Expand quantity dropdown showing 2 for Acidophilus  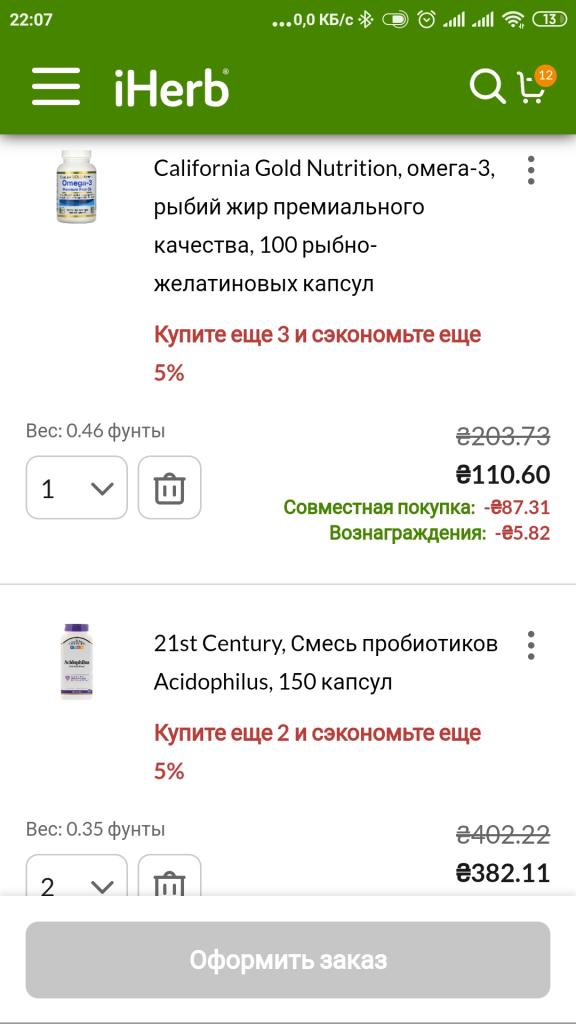point(77,876)
